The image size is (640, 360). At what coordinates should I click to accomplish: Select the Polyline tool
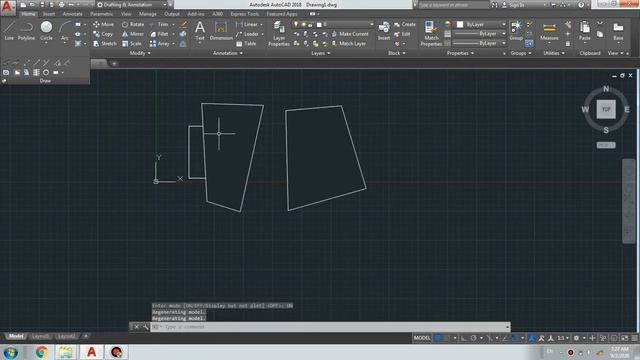coord(26,31)
